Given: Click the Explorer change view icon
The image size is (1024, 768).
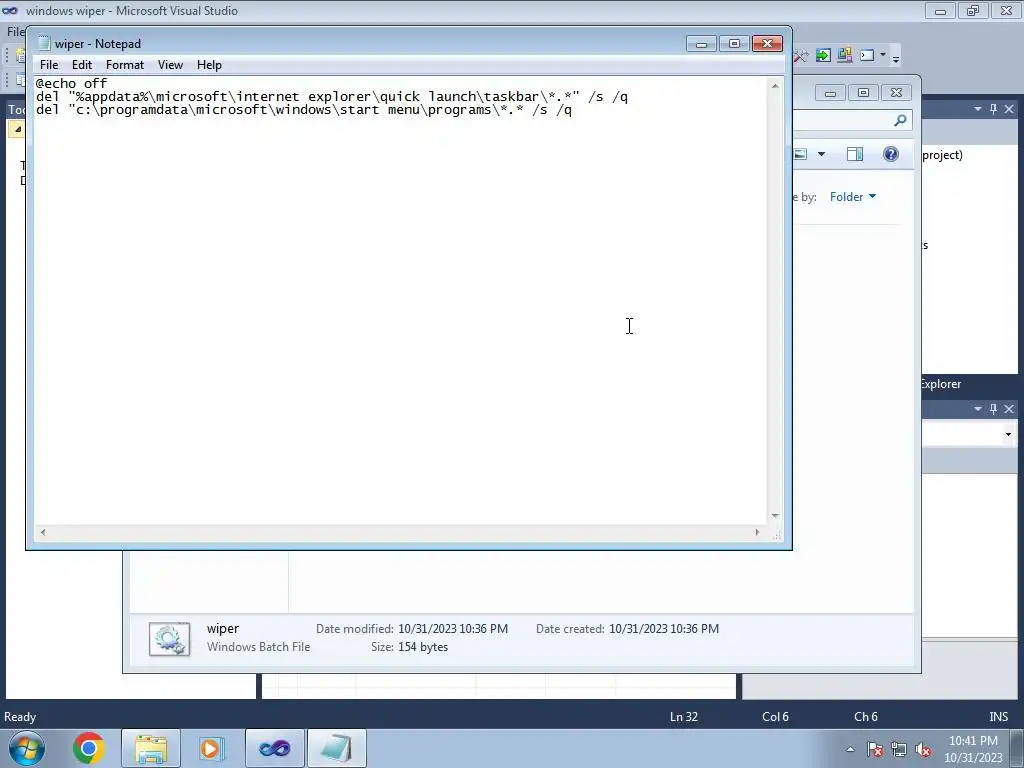Looking at the screenshot, I should point(801,154).
